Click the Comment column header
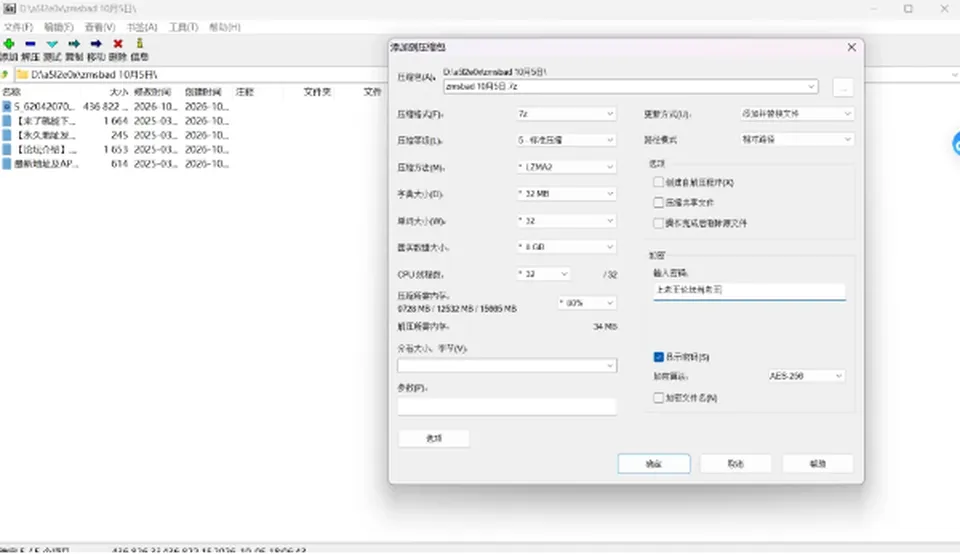 (x=244, y=92)
